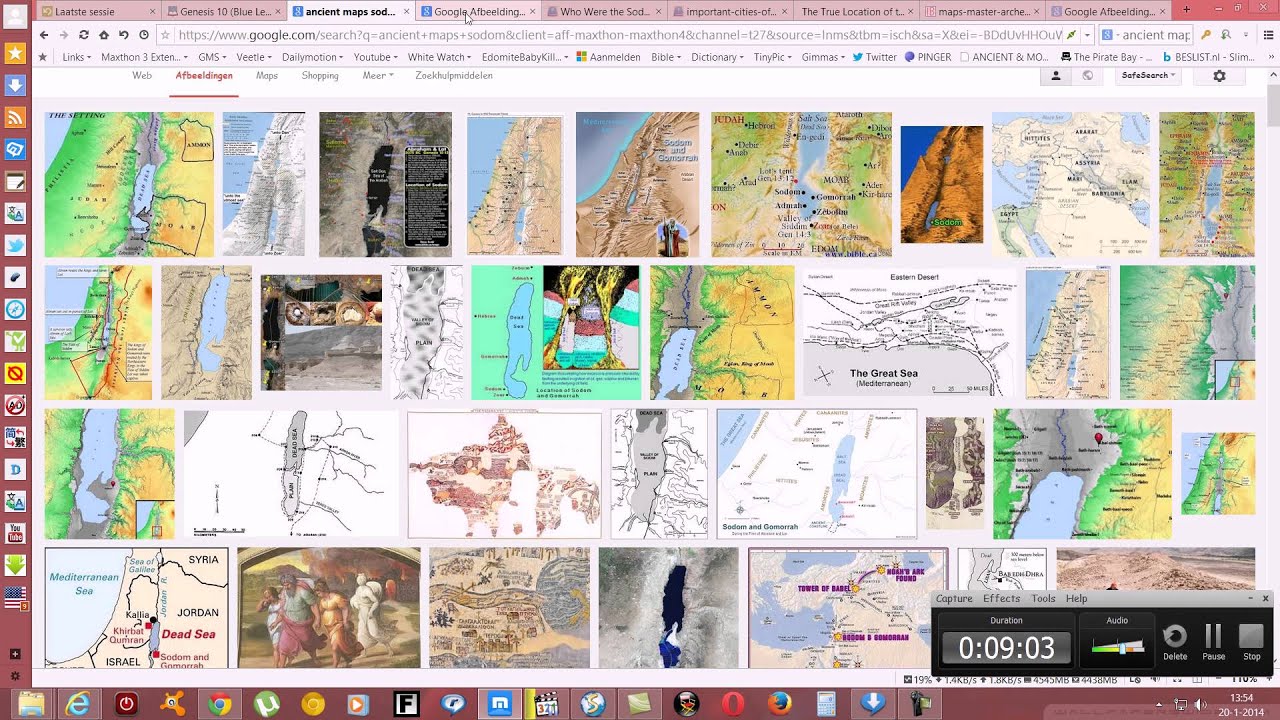Image resolution: width=1280 pixels, height=720 pixels.
Task: Launch uTorrent from the taskbar
Action: [266, 704]
